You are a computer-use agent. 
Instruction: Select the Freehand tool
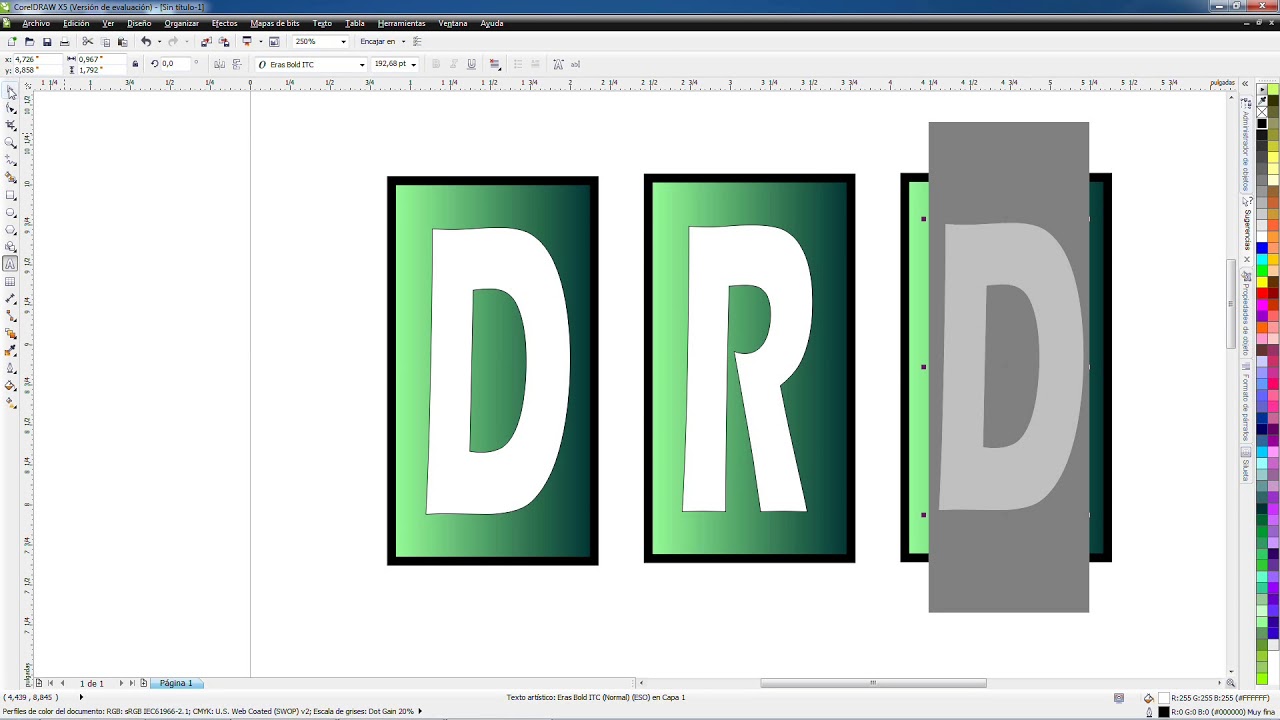coord(11,160)
